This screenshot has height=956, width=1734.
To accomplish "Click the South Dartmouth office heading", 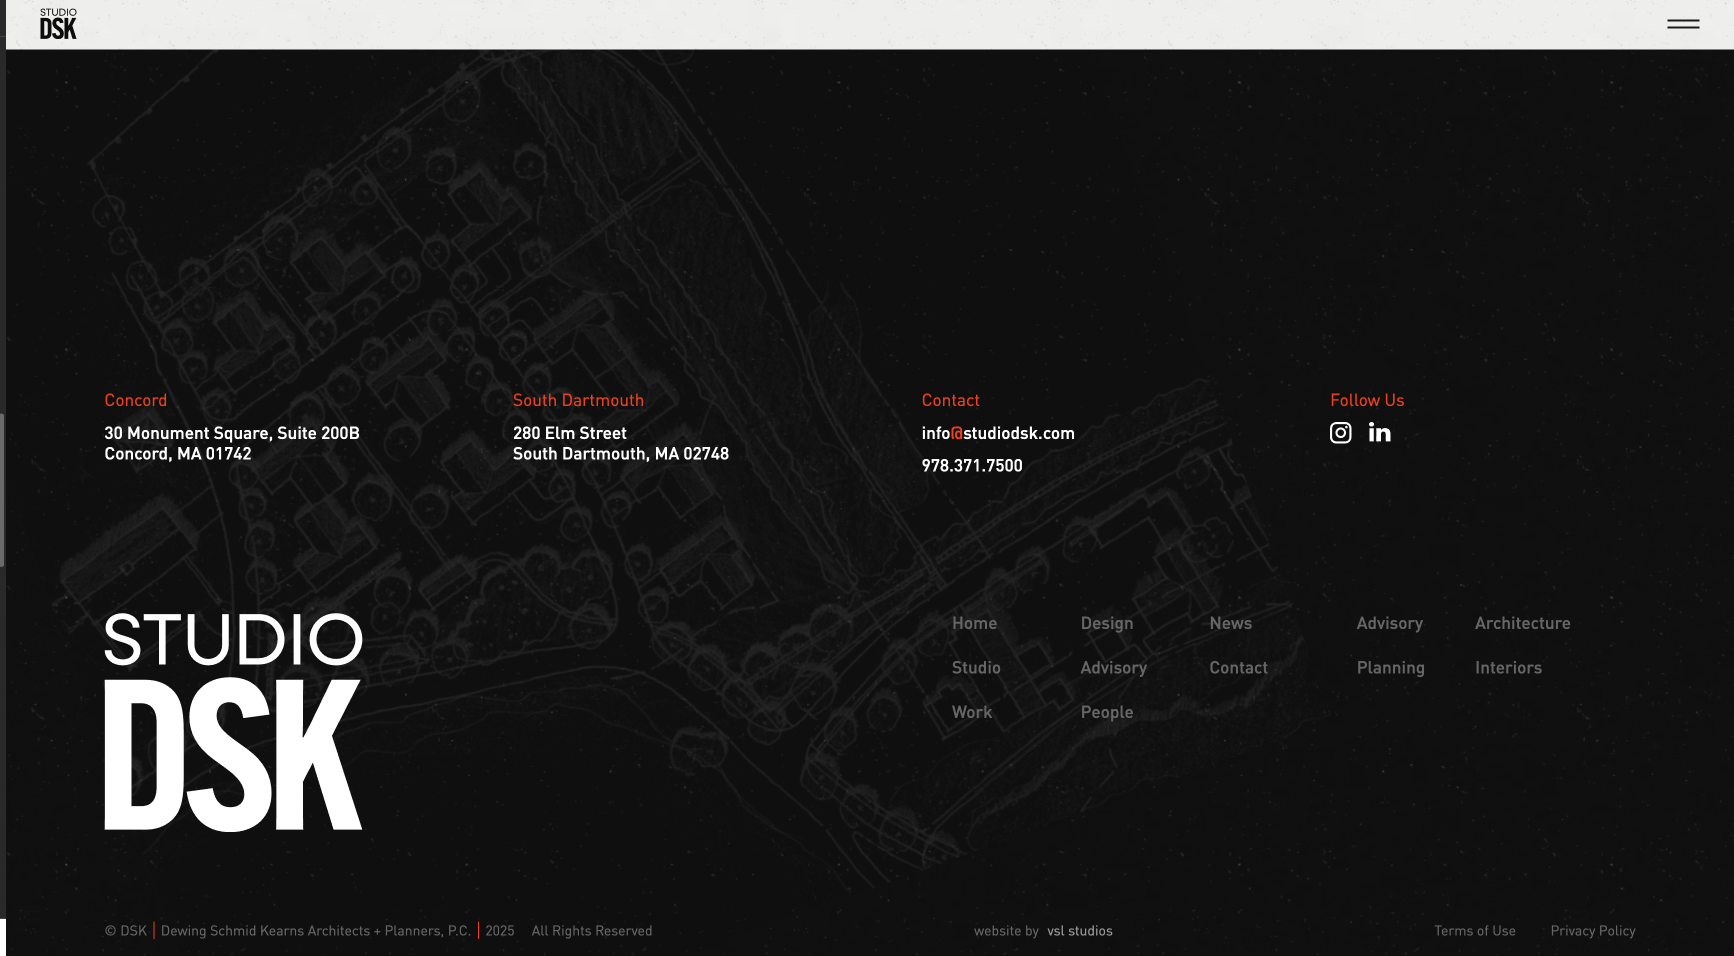I will pos(578,400).
